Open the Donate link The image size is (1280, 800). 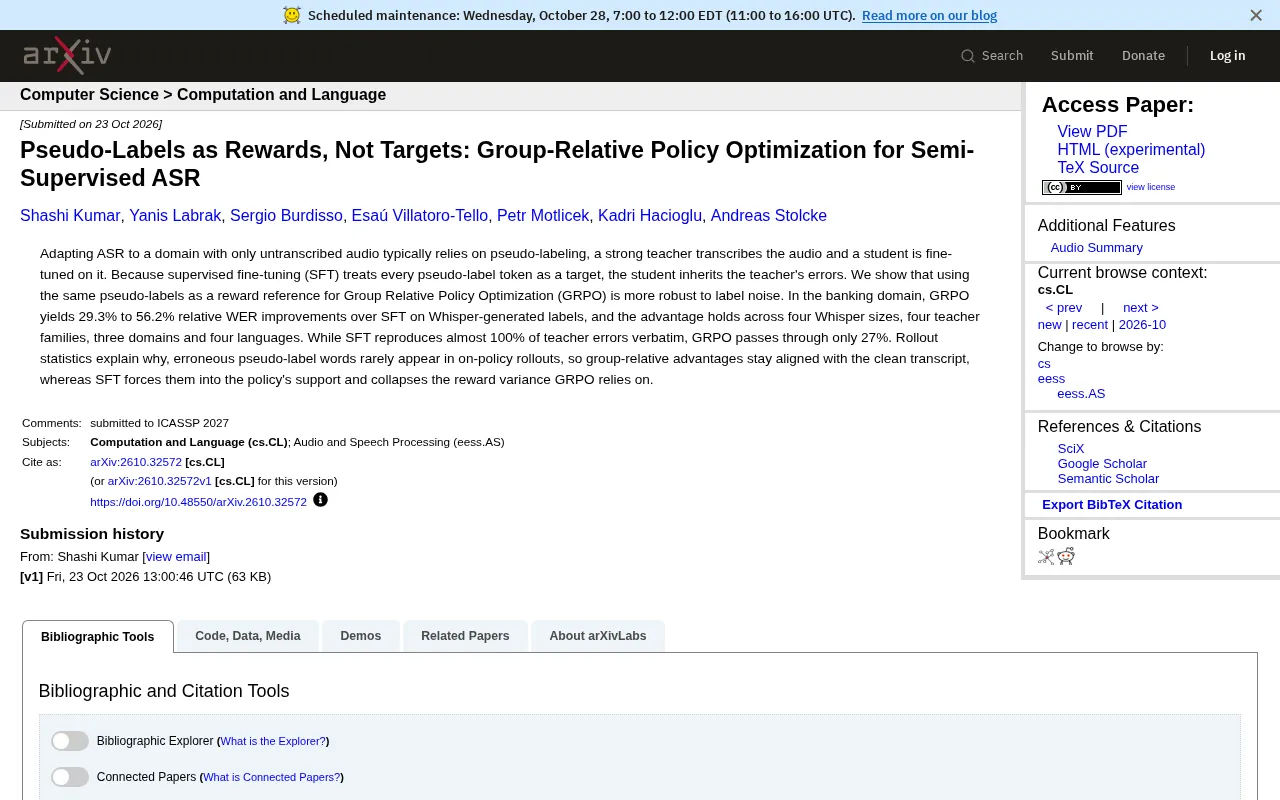point(1143,56)
